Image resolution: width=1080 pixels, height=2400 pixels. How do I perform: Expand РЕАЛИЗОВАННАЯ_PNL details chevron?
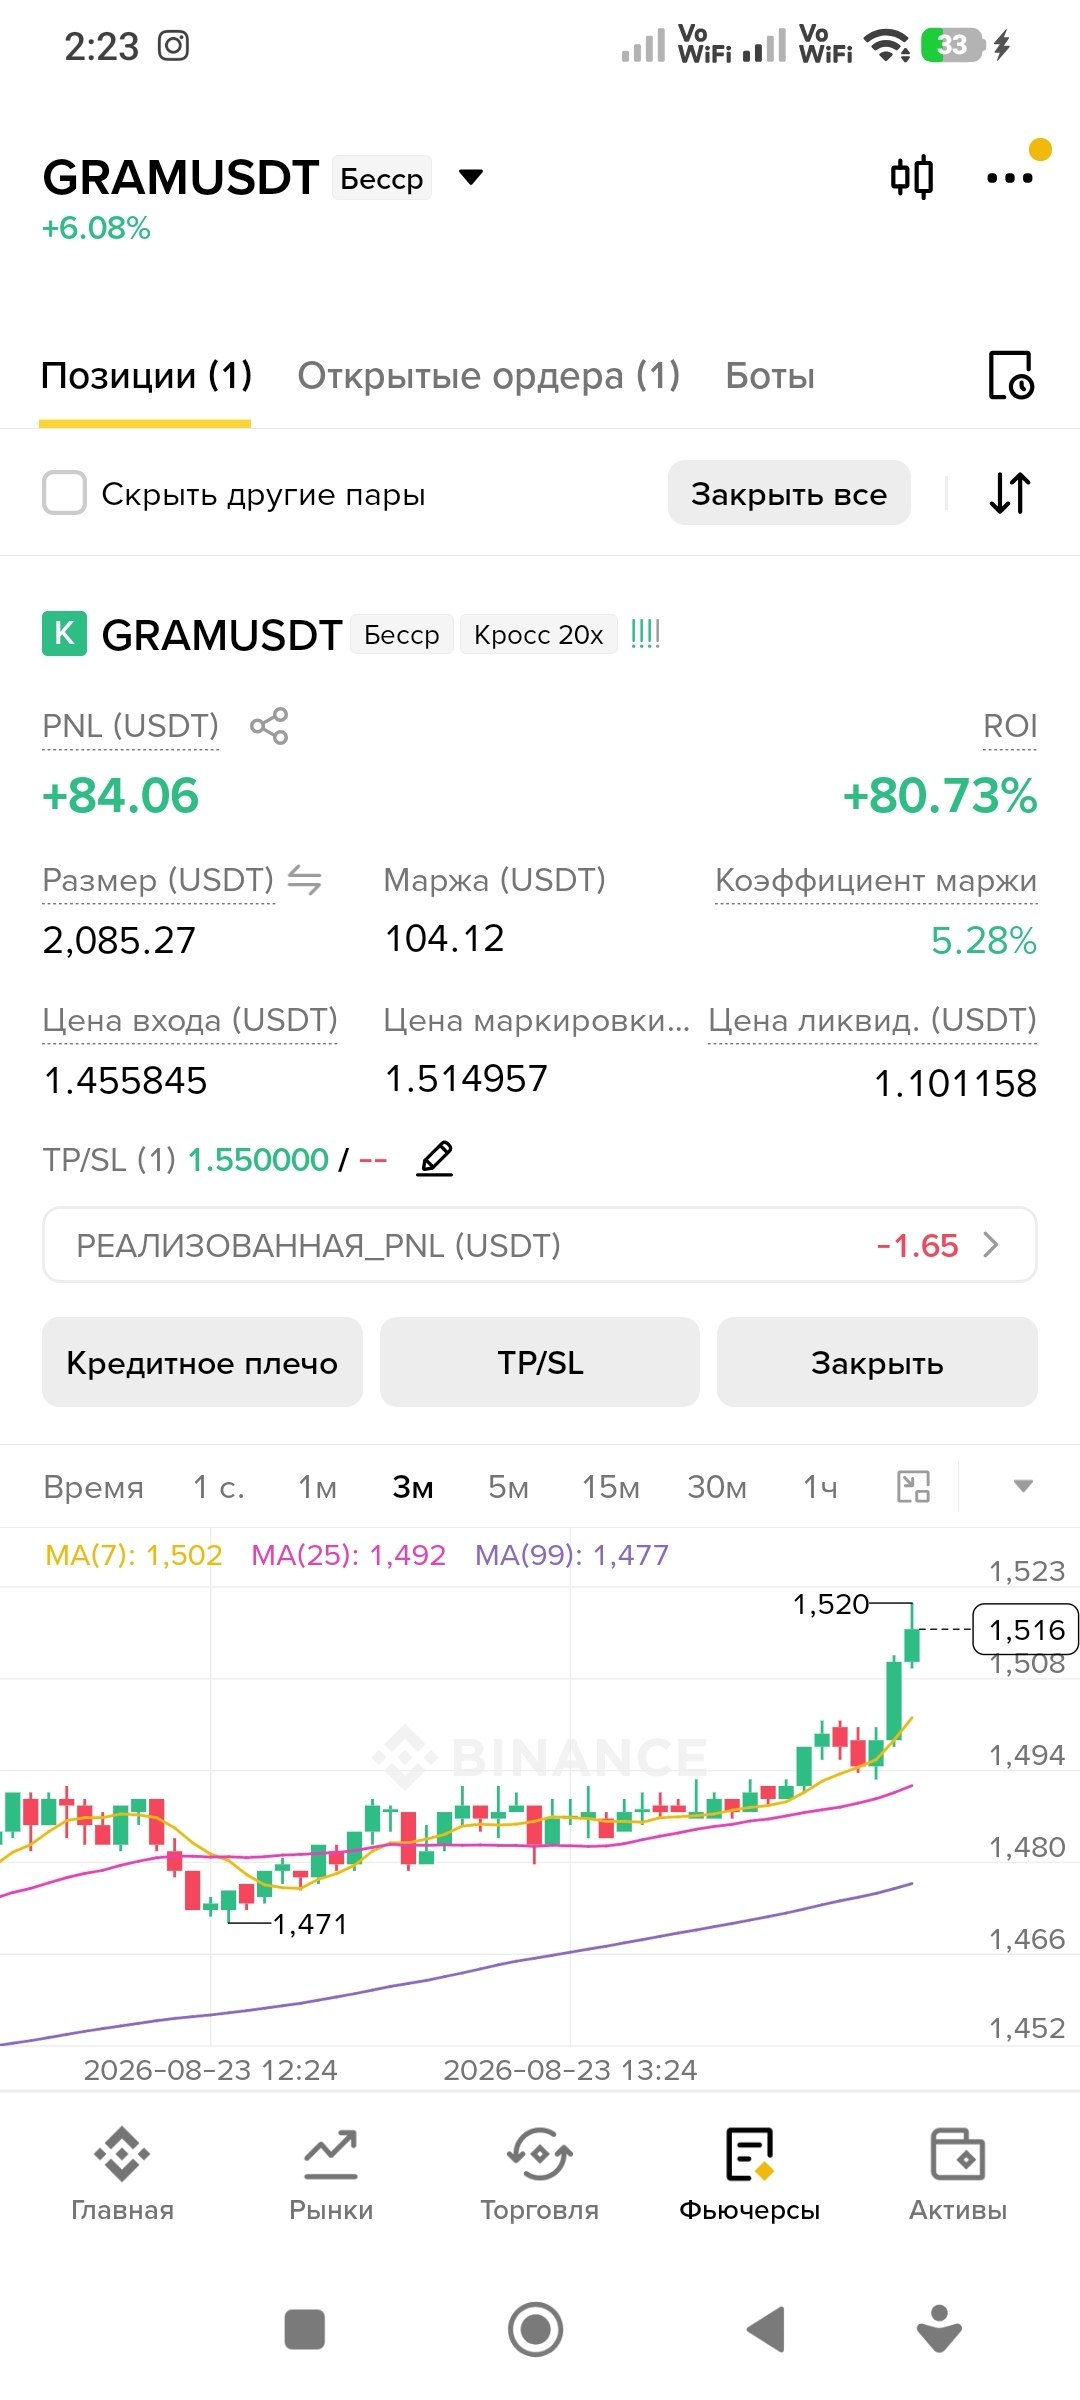pos(991,1245)
